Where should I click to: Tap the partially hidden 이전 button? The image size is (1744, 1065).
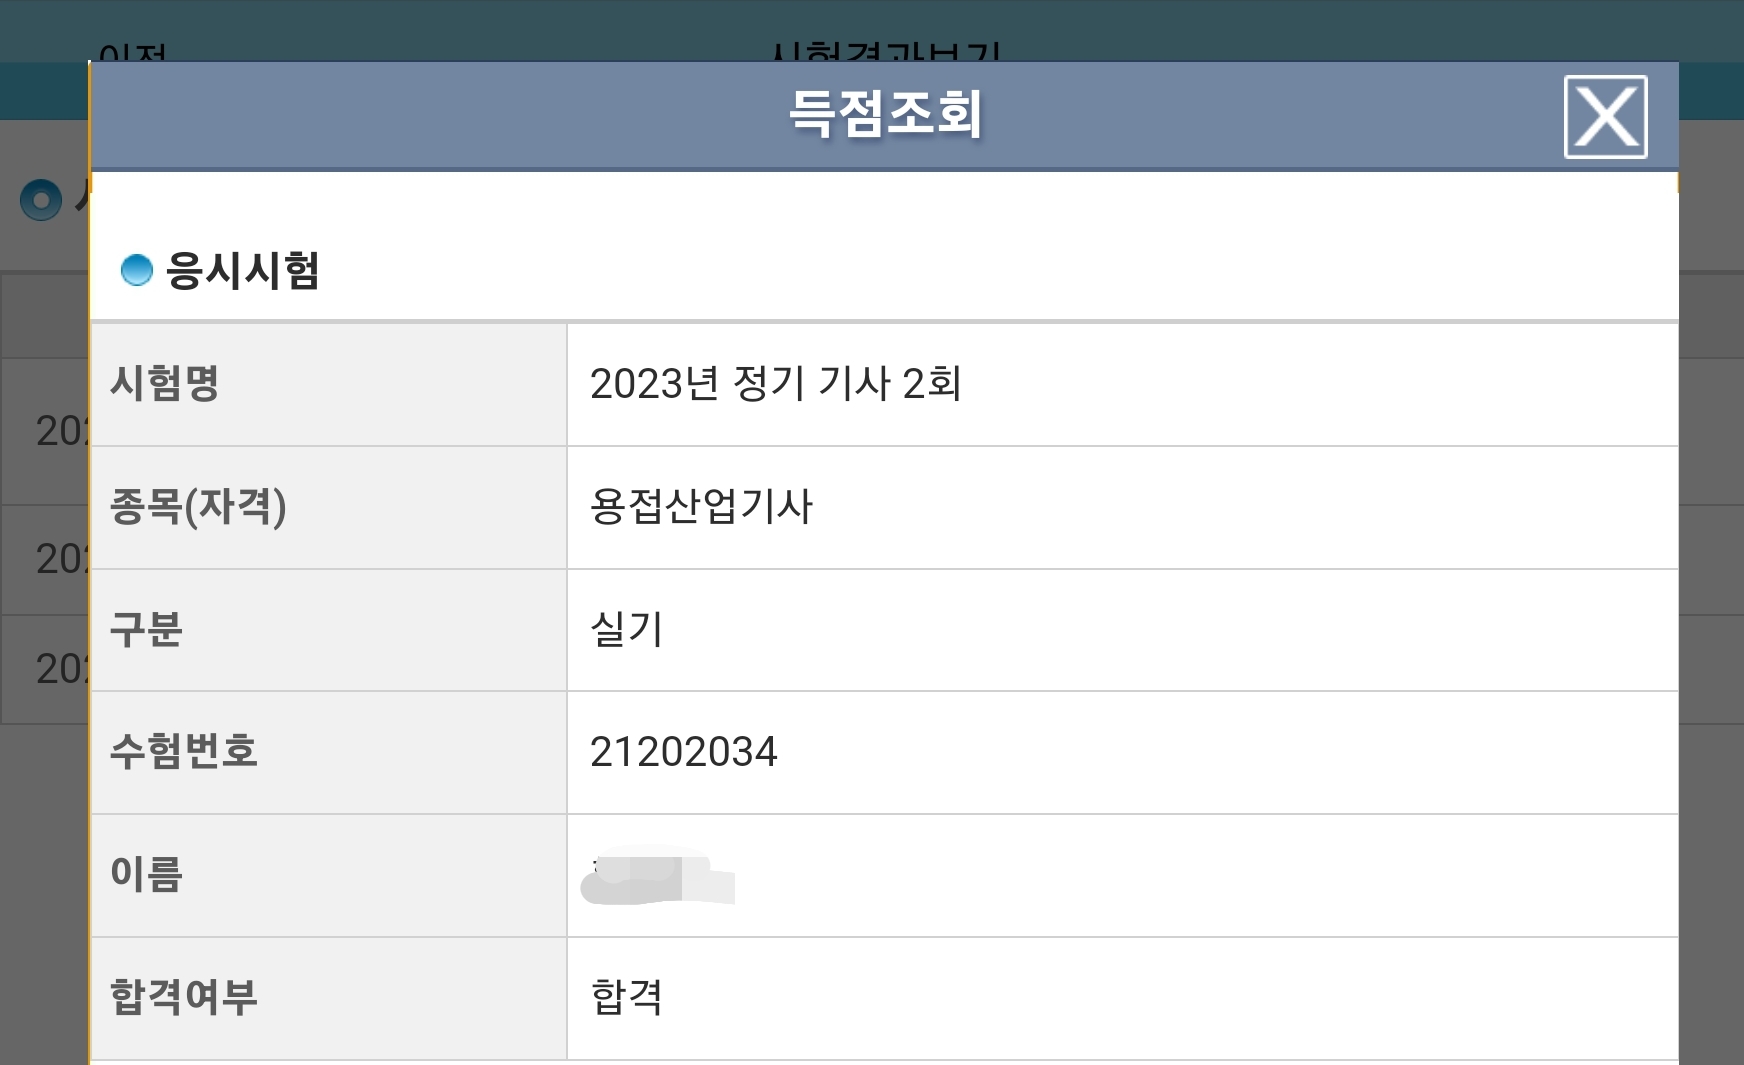(132, 52)
